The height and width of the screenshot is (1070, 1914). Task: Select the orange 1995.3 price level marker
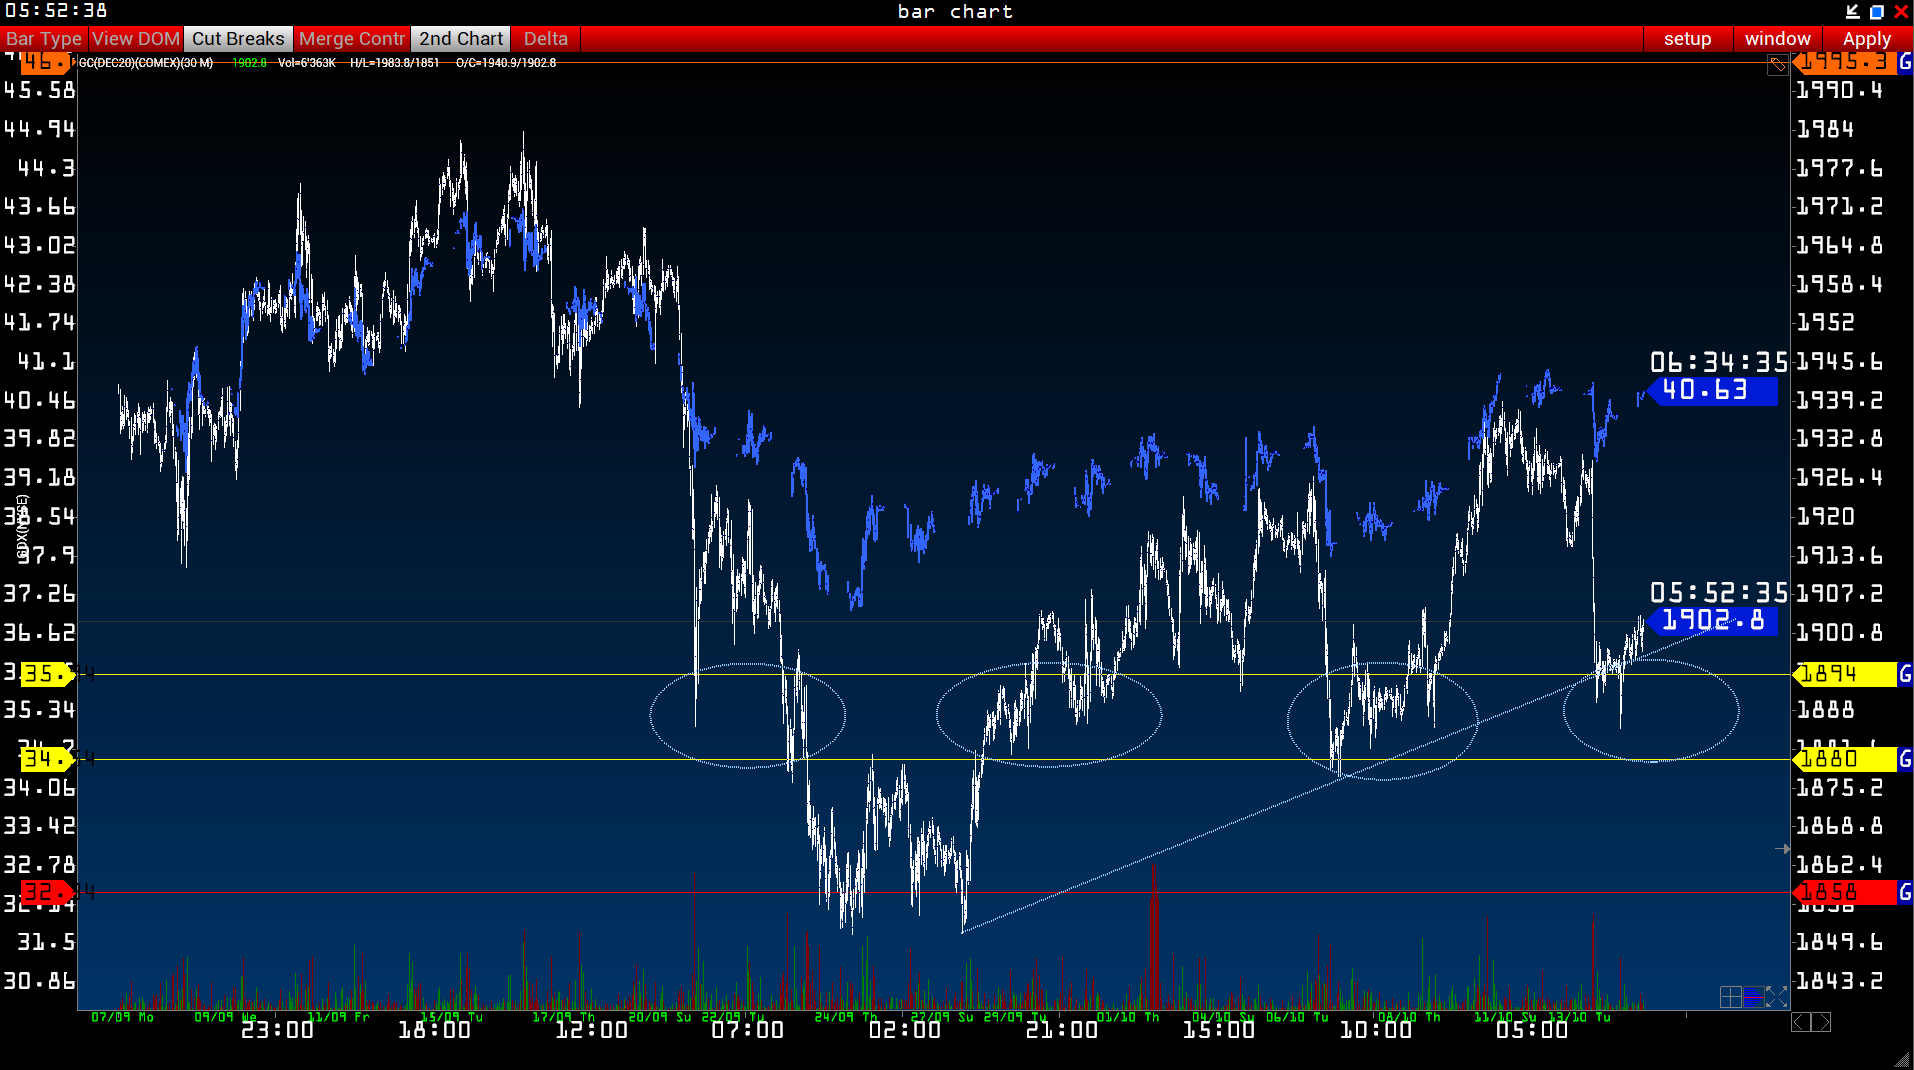point(1844,62)
